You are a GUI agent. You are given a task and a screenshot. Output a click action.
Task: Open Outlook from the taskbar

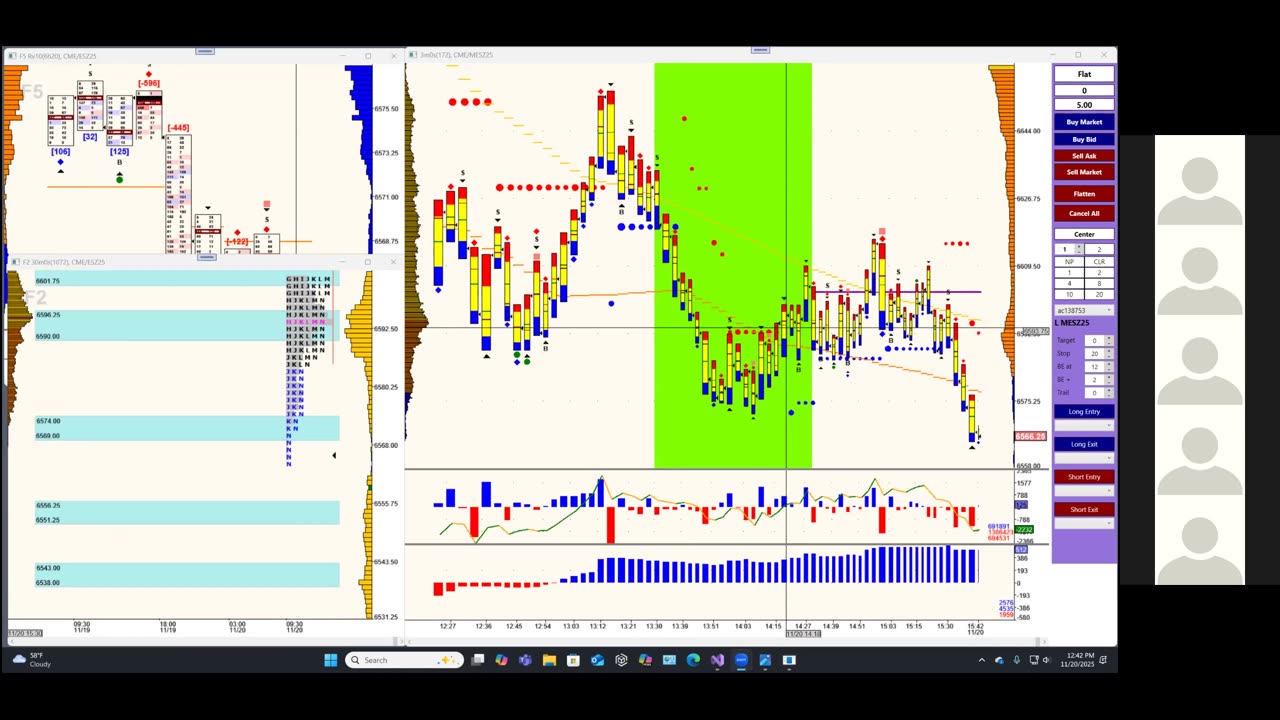click(x=597, y=660)
